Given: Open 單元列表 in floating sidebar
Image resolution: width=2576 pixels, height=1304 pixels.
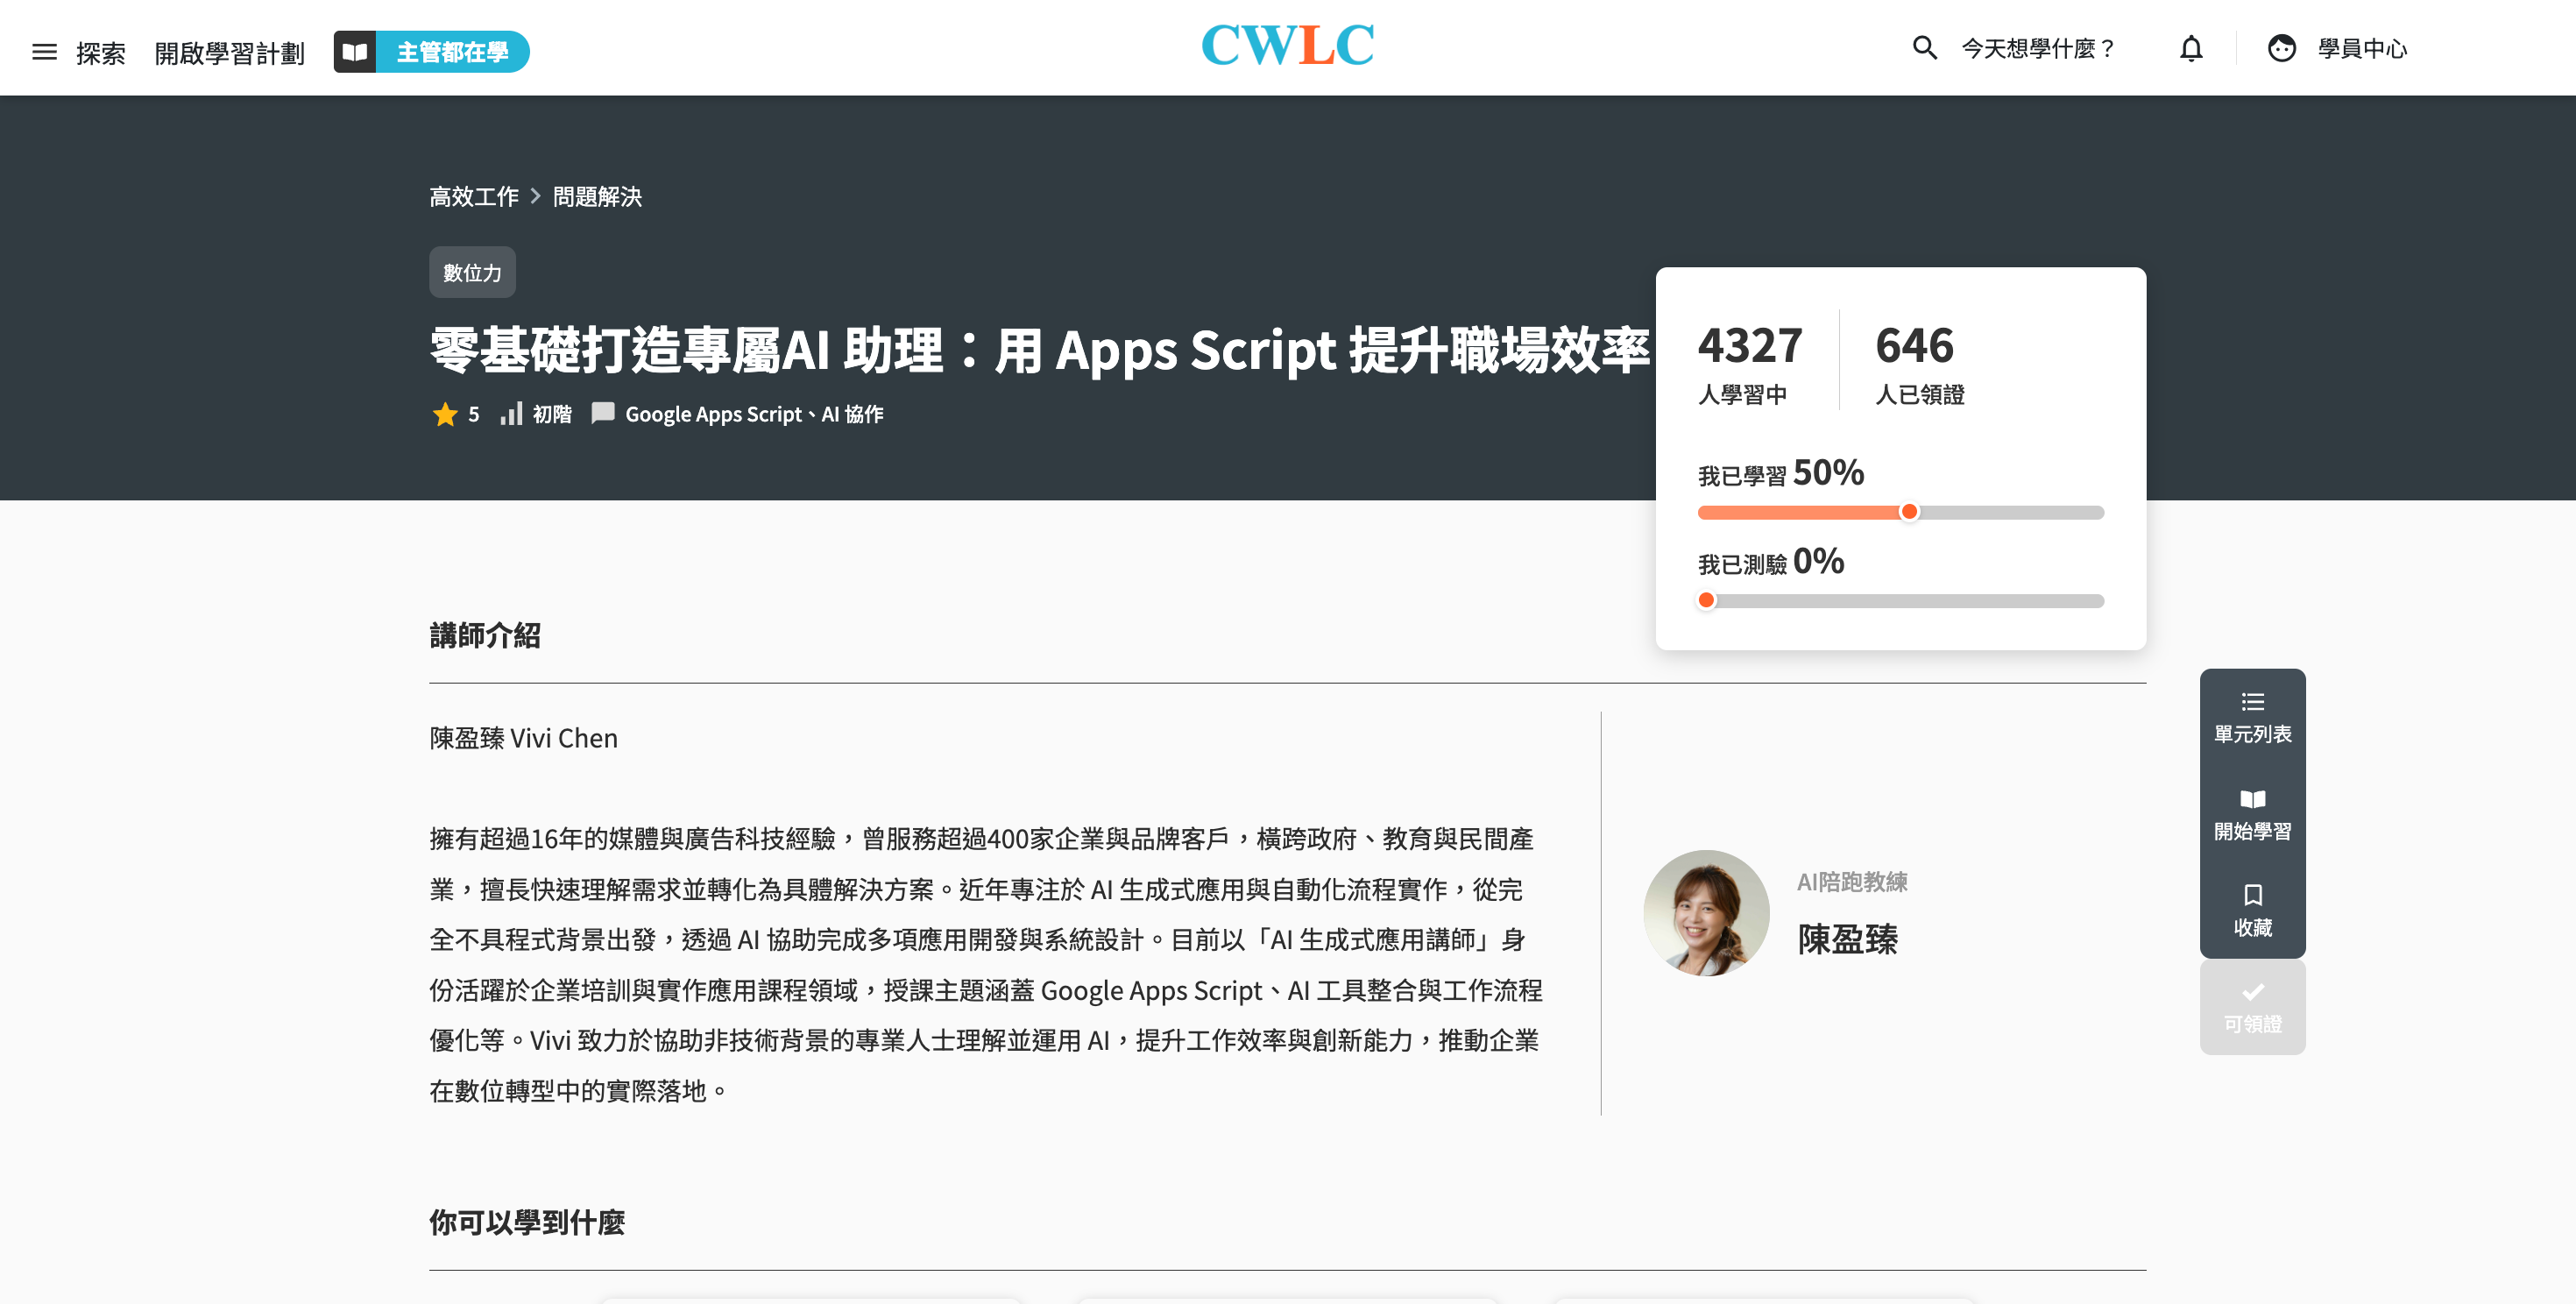Looking at the screenshot, I should [2252, 717].
